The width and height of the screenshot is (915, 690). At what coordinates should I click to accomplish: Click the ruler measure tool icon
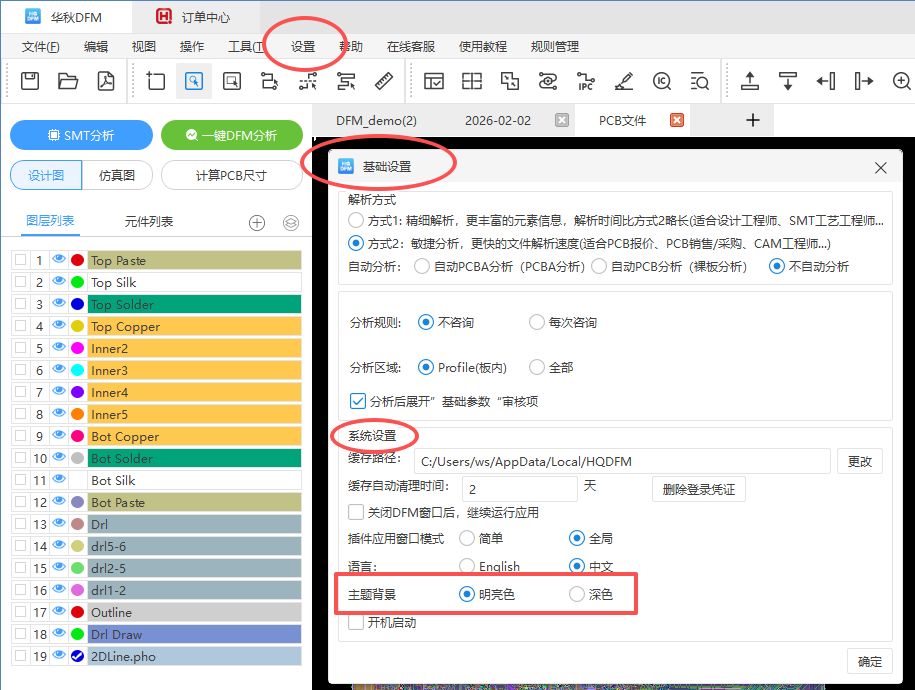(383, 81)
